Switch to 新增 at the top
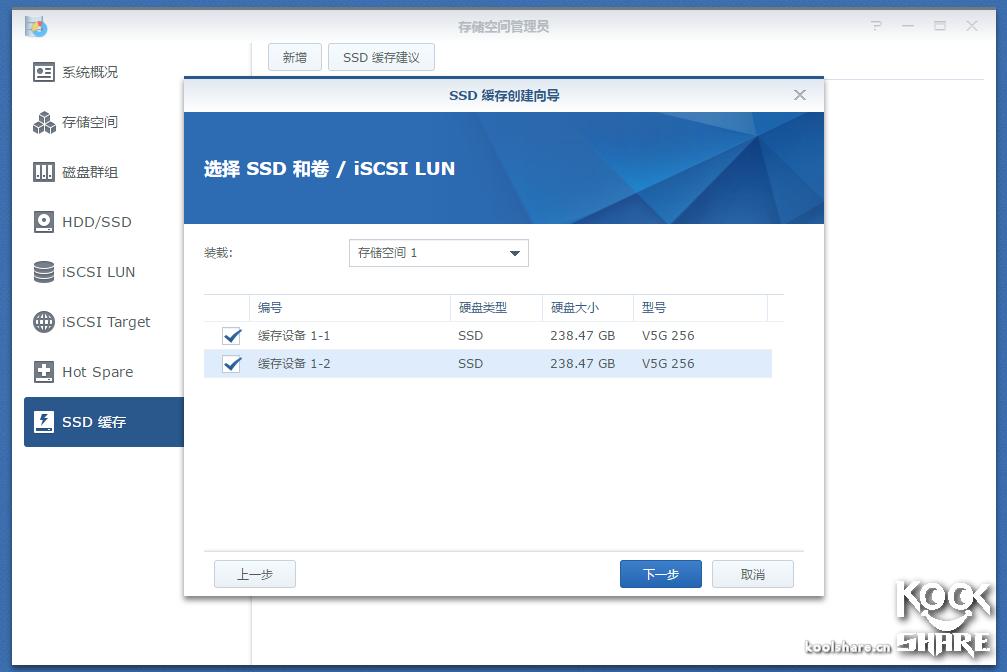 294,57
